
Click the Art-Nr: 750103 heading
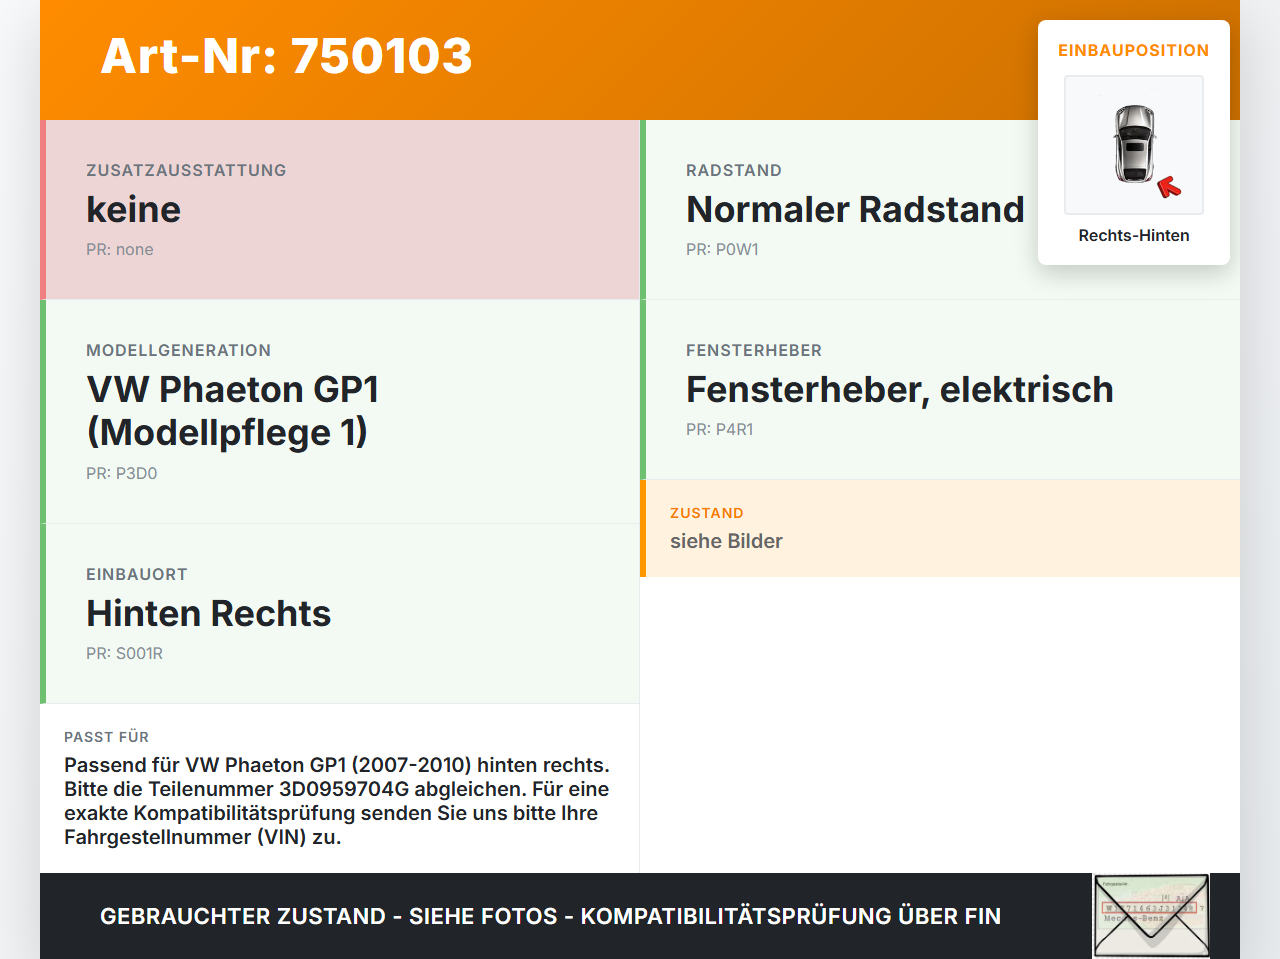[286, 56]
